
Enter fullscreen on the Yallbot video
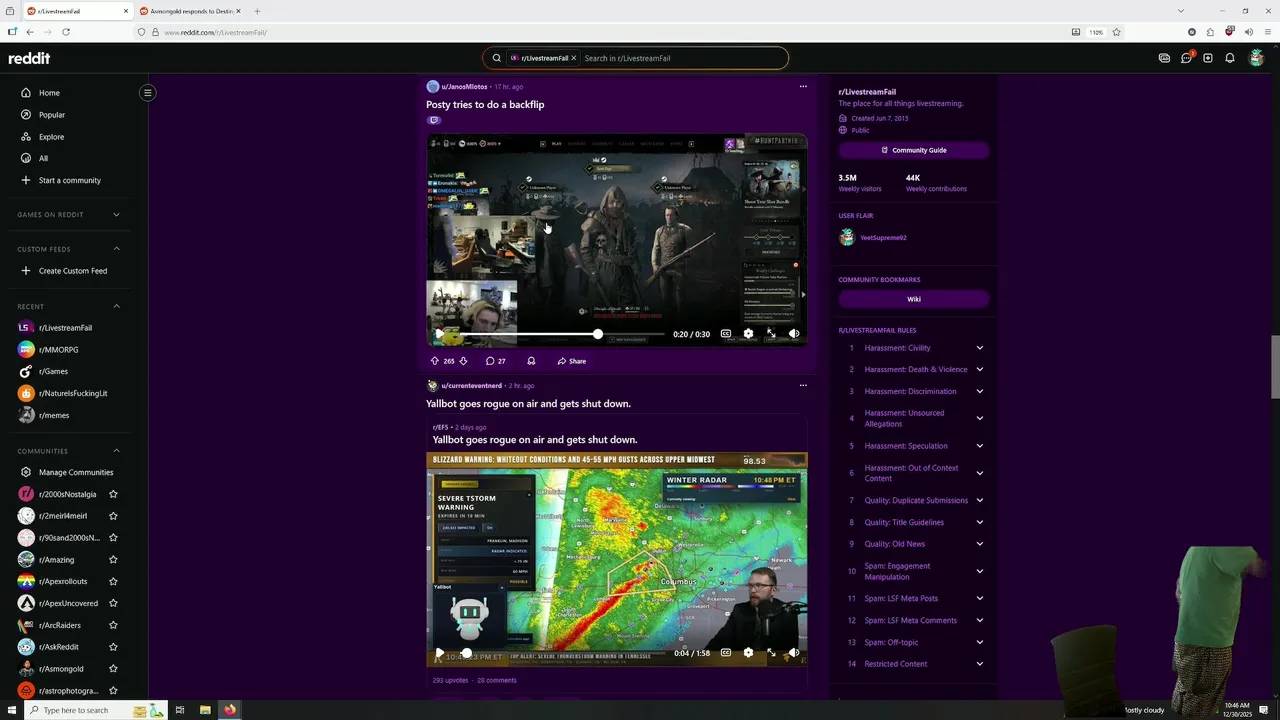click(x=771, y=653)
